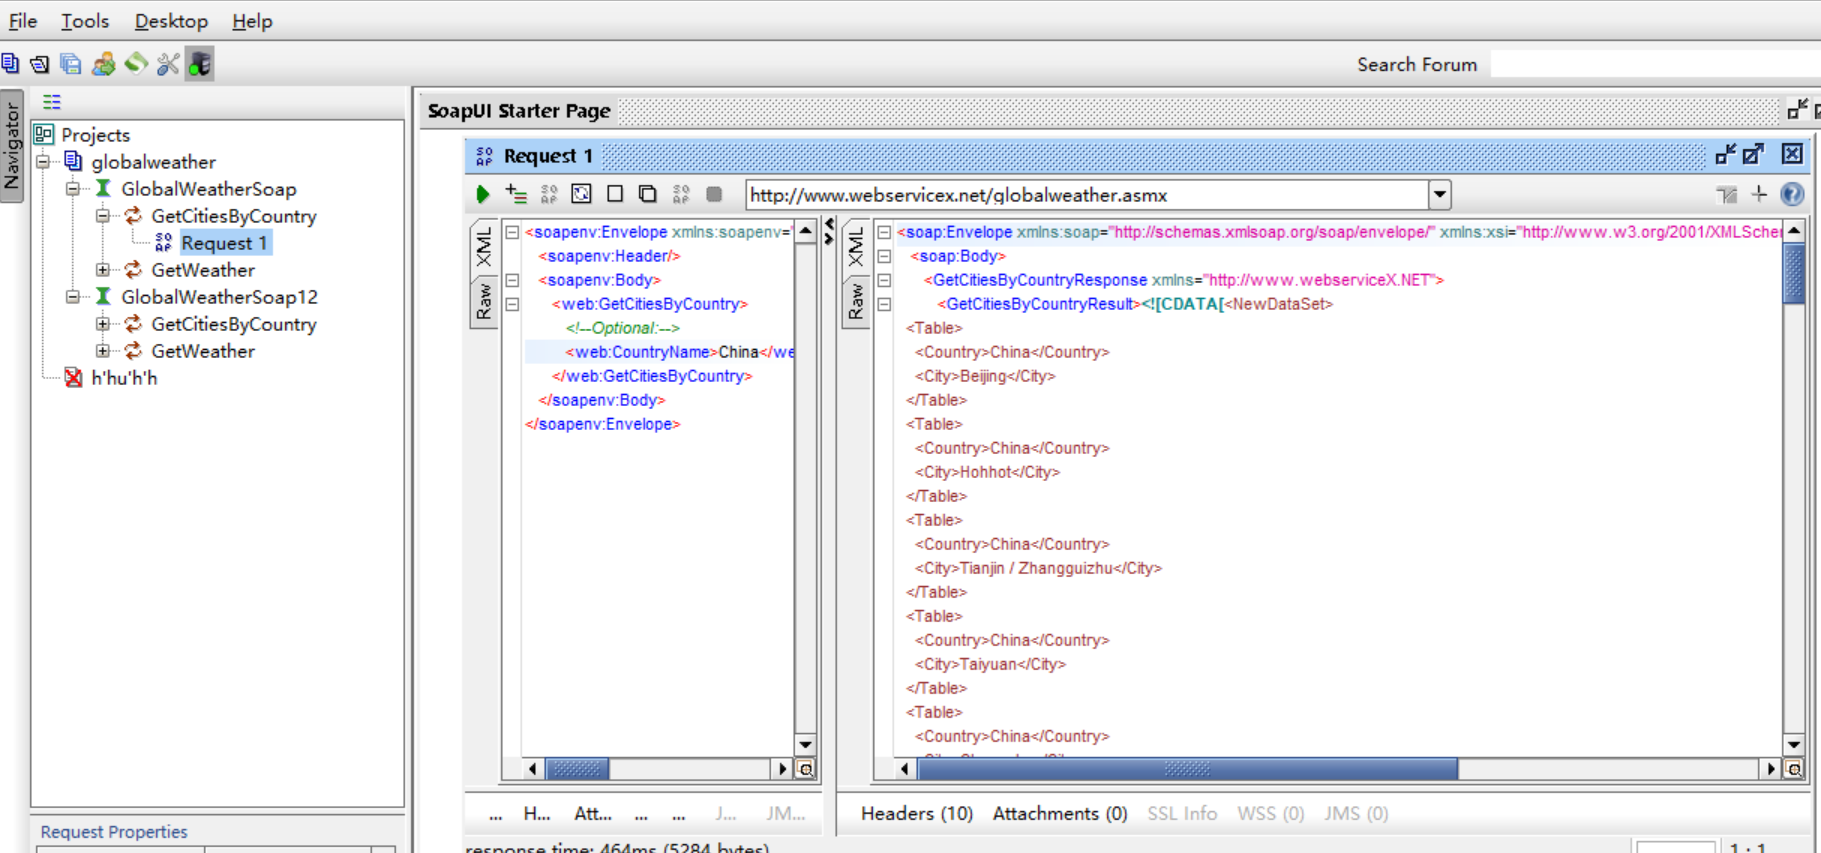Open request Att... tab at bottom
The image size is (1821, 853).
click(592, 813)
